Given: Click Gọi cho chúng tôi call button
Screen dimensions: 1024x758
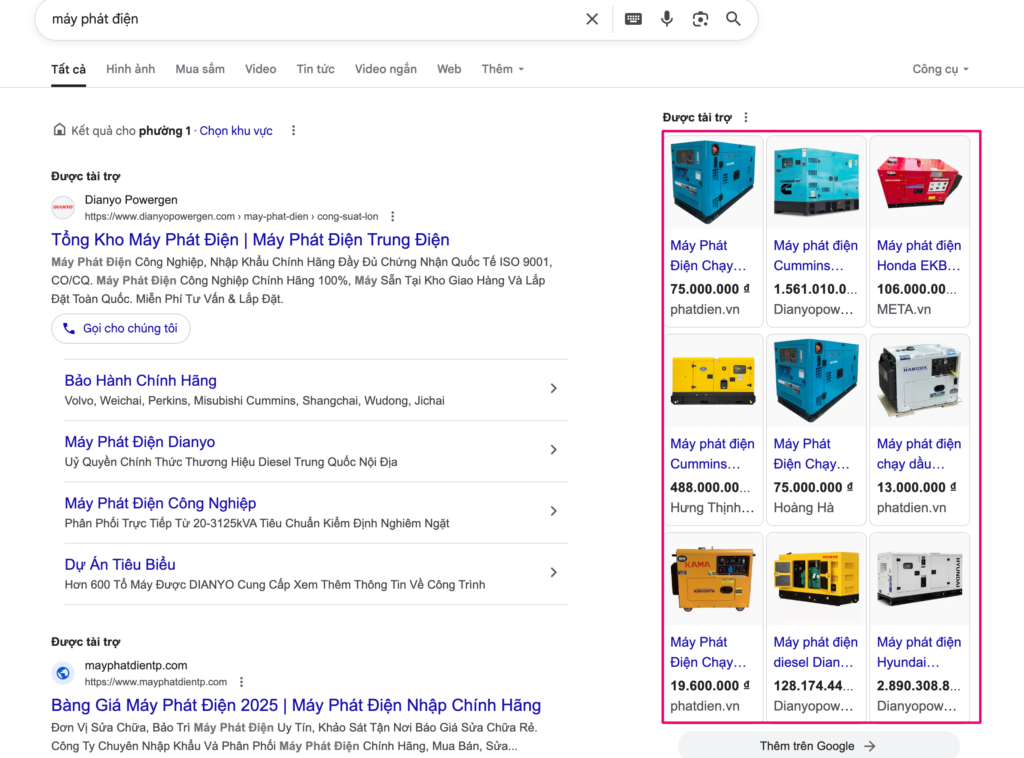Looking at the screenshot, I should point(121,328).
